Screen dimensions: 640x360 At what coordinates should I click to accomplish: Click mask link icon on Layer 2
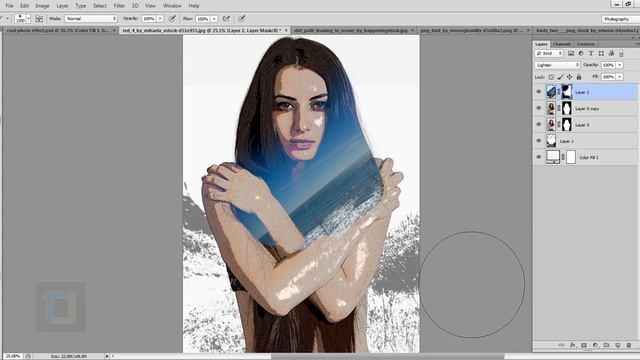[x=559, y=92]
